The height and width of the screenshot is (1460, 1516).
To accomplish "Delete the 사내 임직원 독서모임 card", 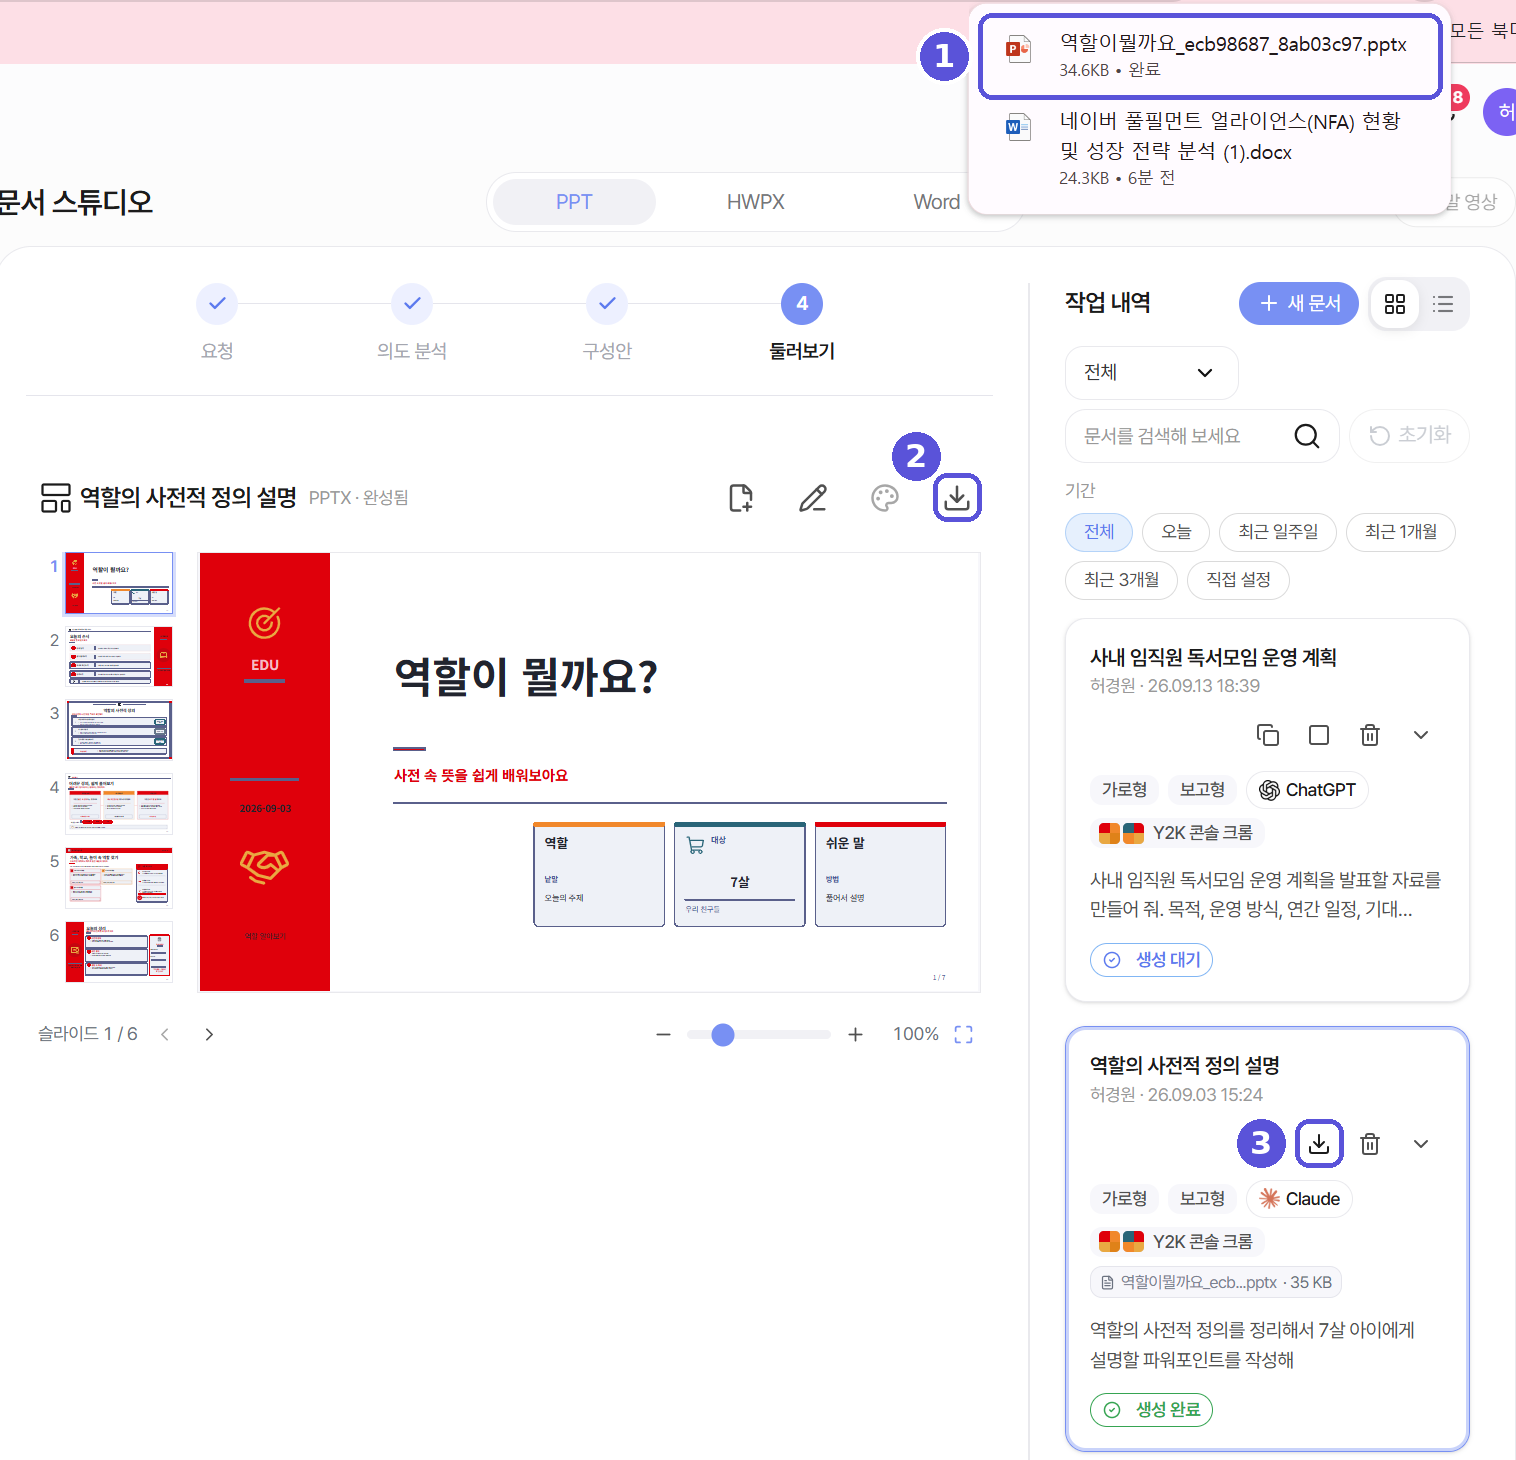I will [x=1370, y=735].
